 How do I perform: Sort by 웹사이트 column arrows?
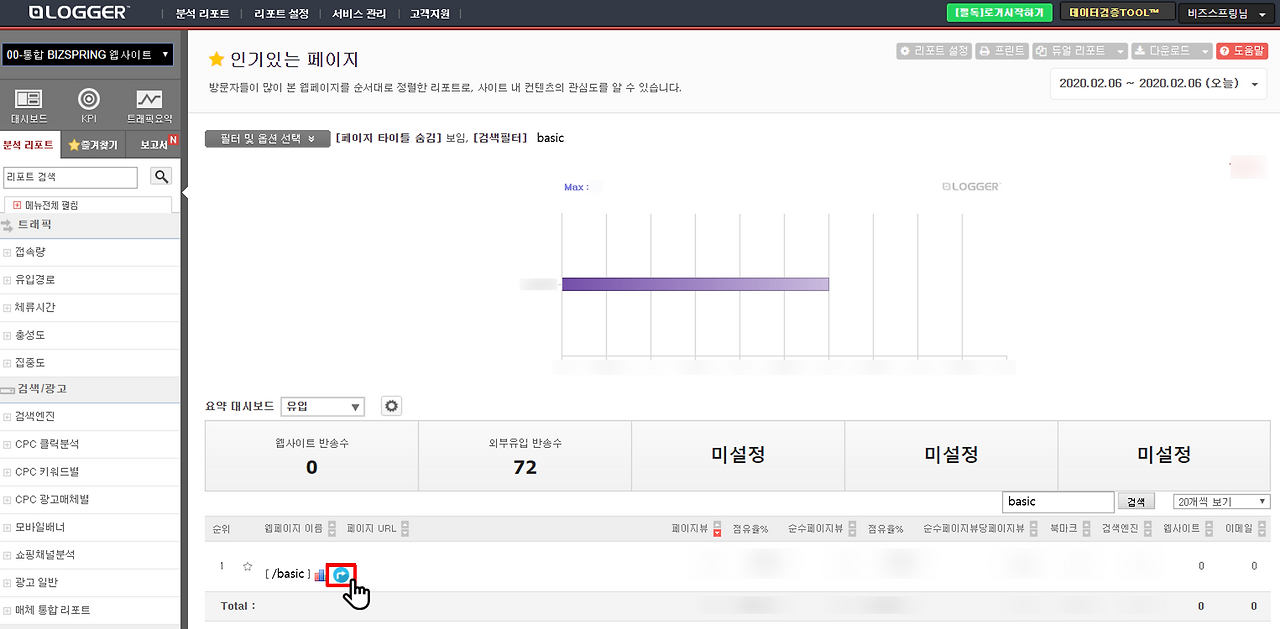click(1207, 529)
